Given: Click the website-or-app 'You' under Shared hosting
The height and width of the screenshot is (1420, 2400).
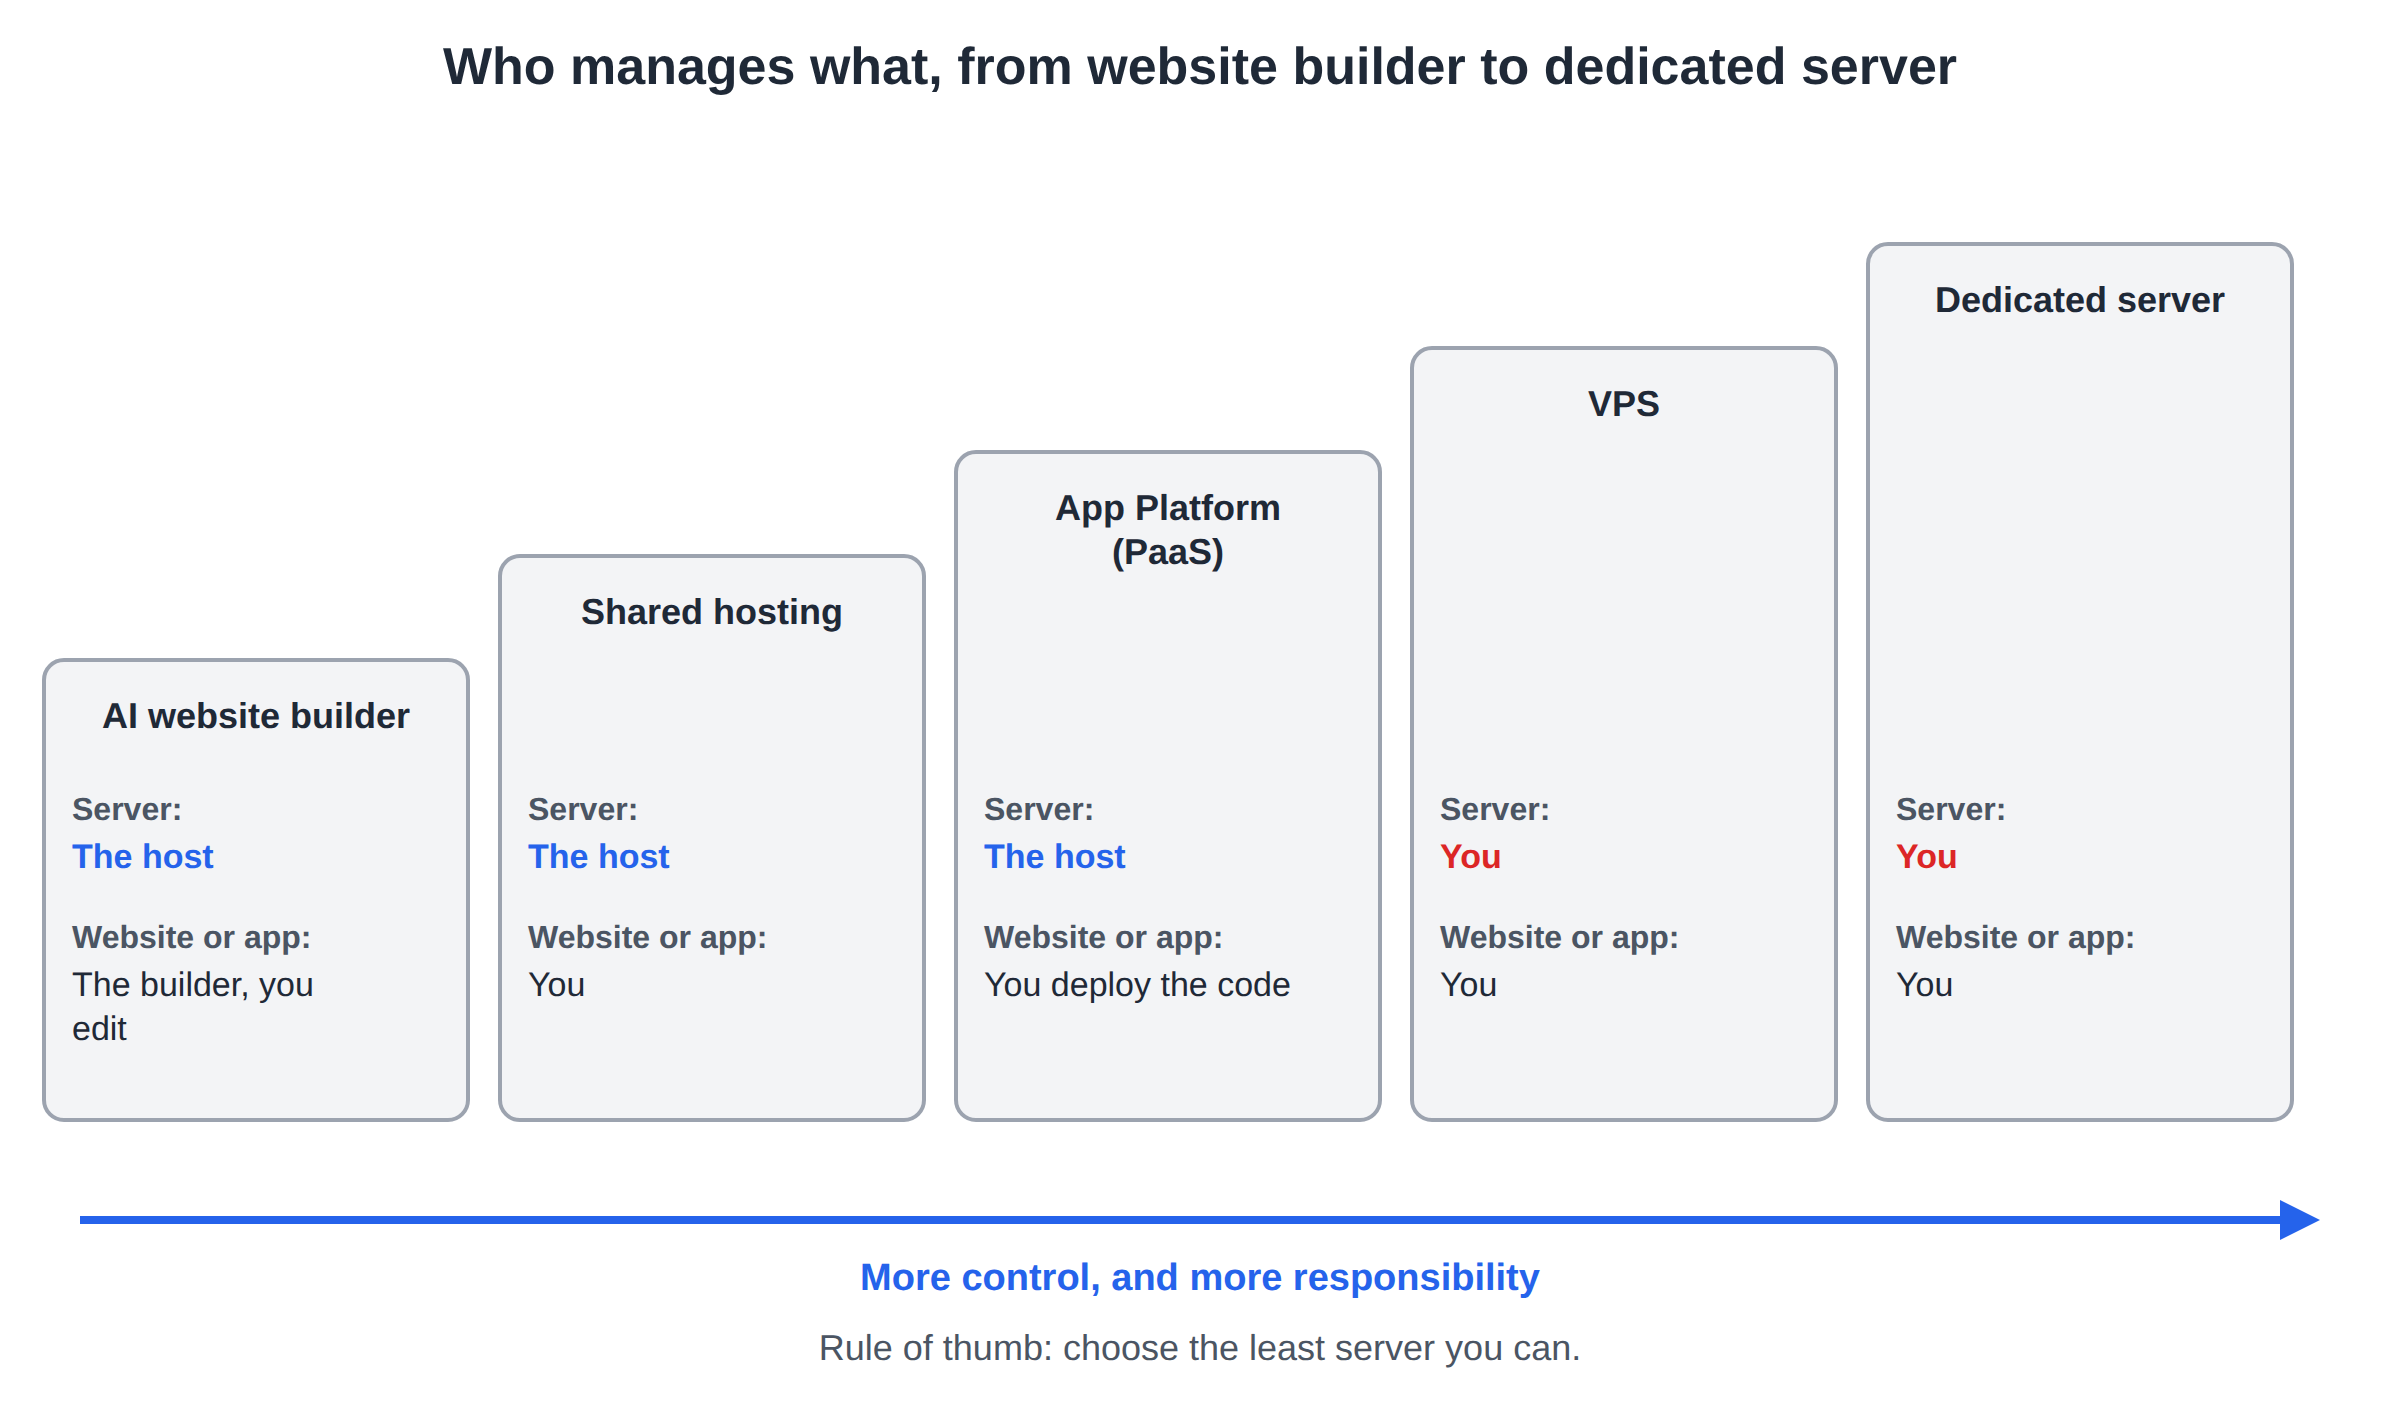Looking at the screenshot, I should point(556,985).
